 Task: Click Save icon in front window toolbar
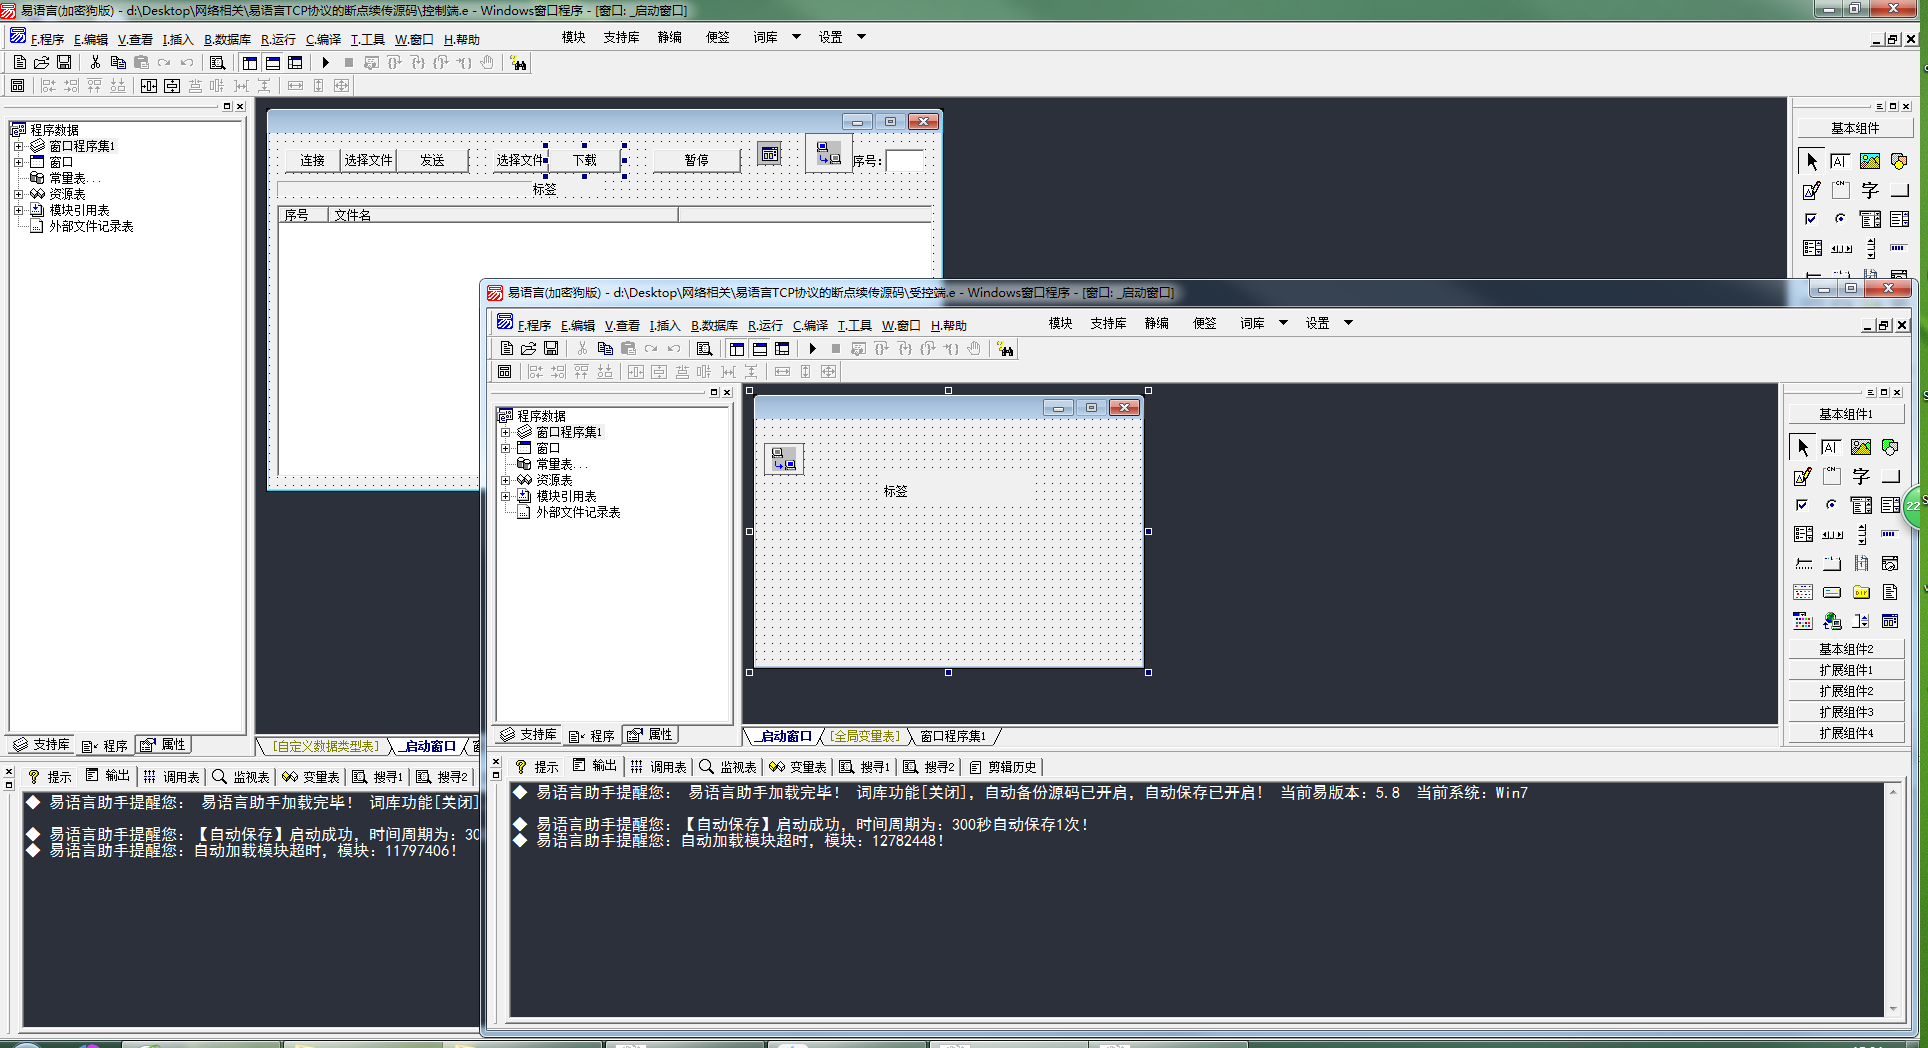pos(551,349)
